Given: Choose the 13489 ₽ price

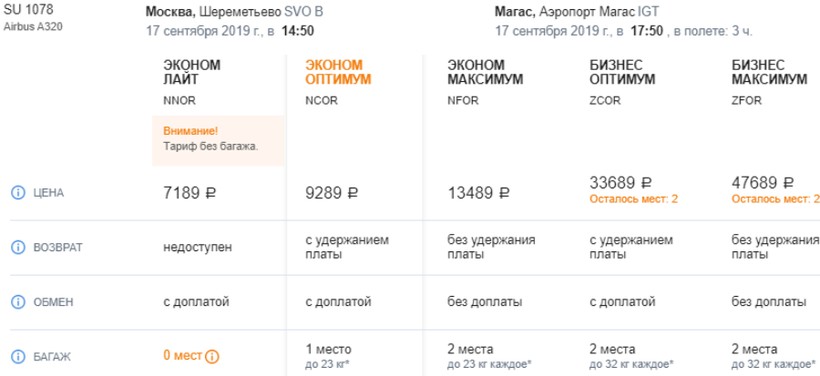Looking at the screenshot, I should (479, 193).
